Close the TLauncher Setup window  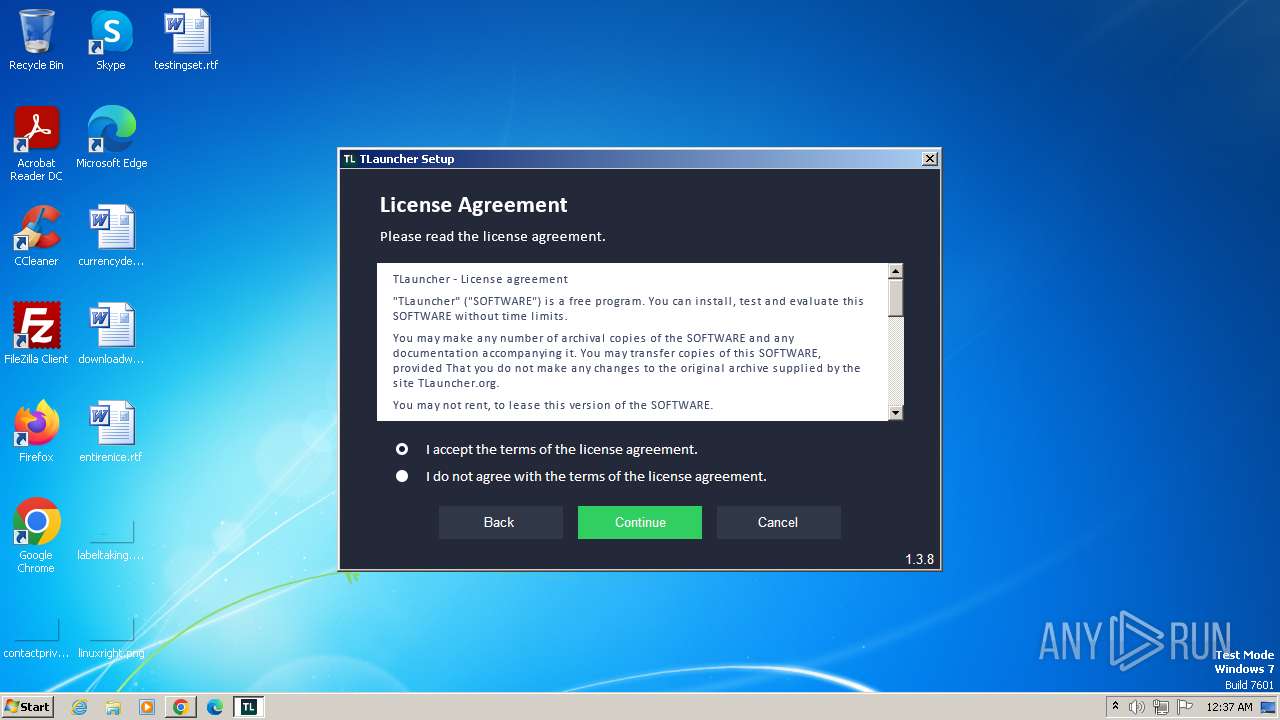929,159
